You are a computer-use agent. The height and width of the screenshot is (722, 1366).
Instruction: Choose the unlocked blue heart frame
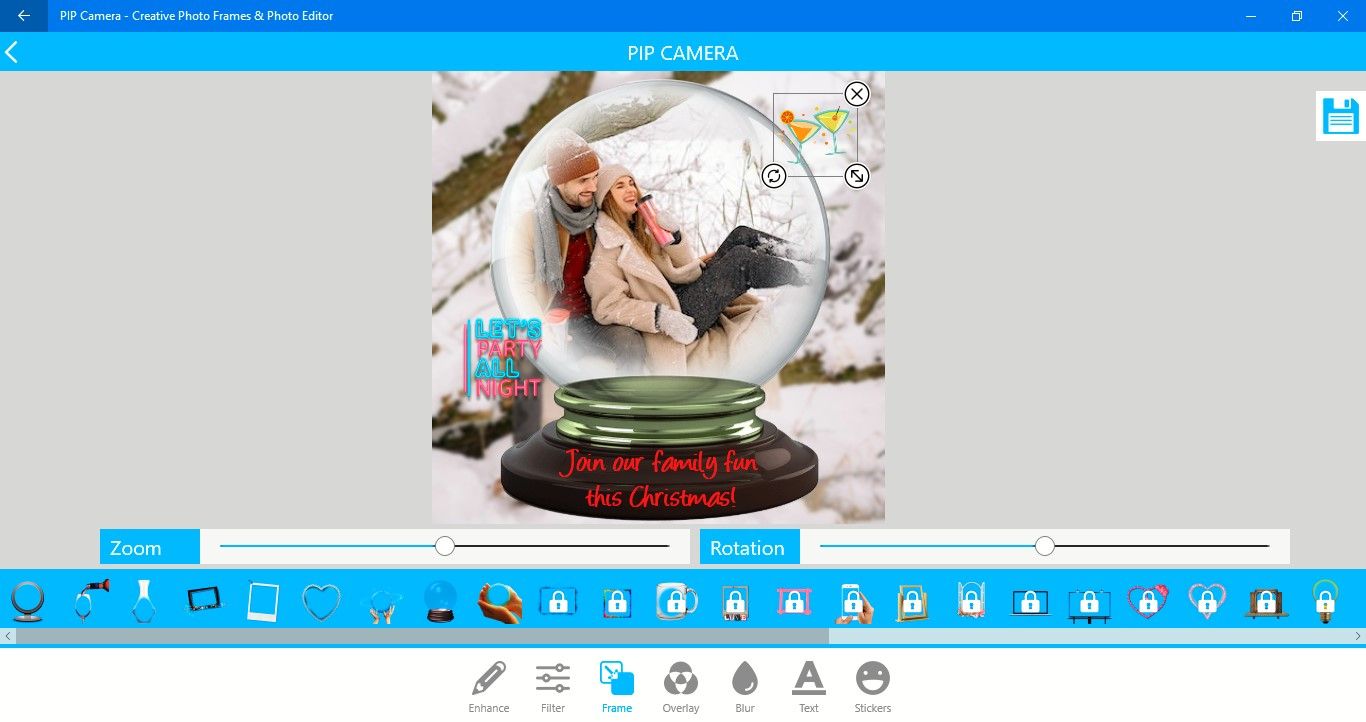[322, 602]
